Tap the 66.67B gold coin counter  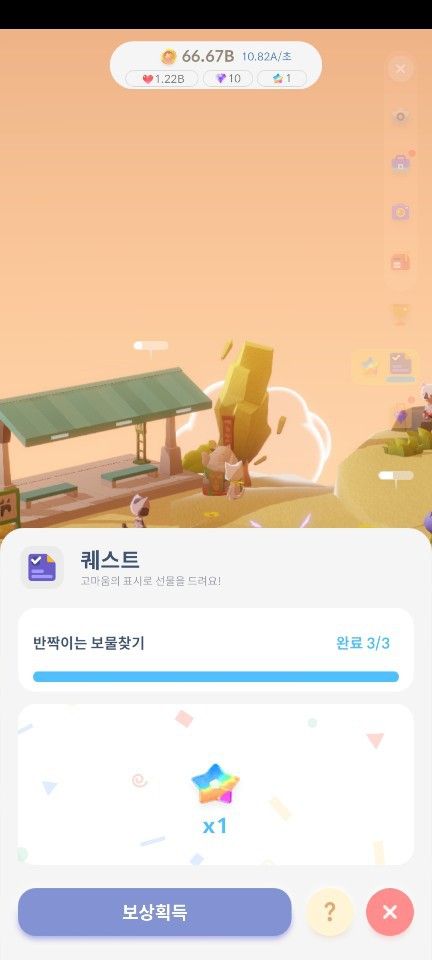(x=198, y=57)
